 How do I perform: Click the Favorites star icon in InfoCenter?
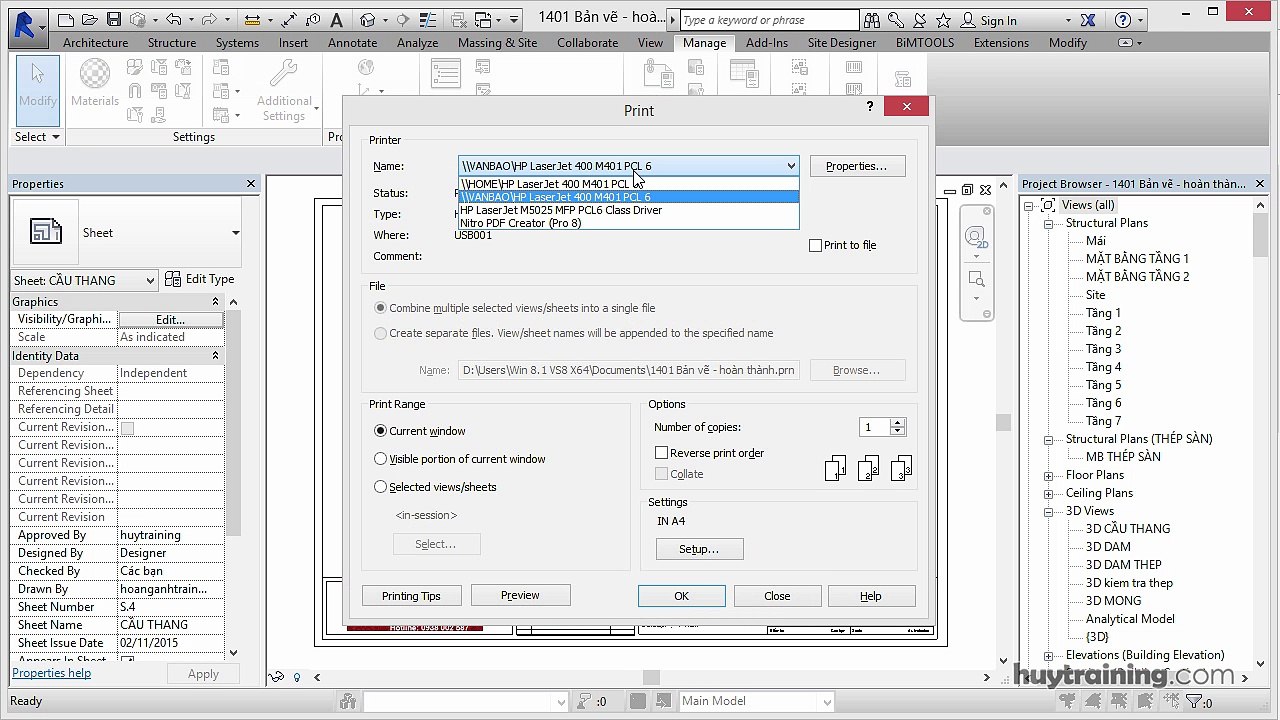[941, 20]
